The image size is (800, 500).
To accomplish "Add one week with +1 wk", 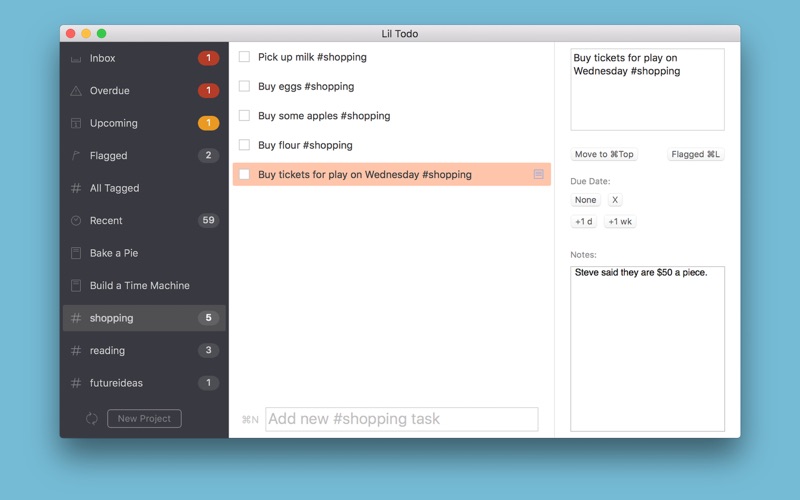I will coord(620,221).
